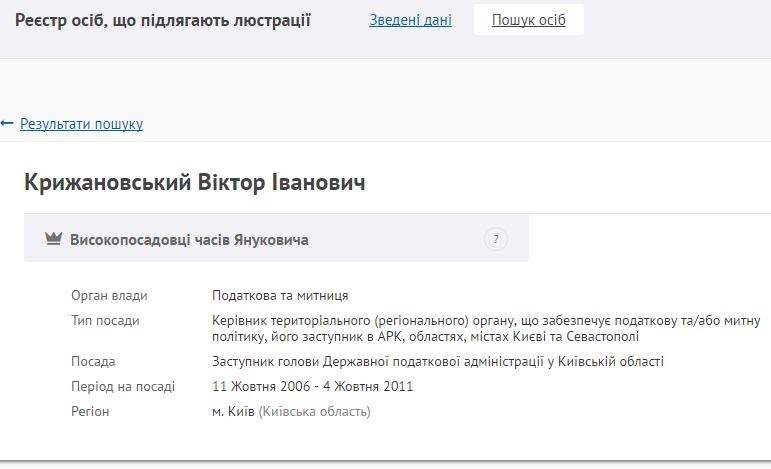This screenshot has width=771, height=469.
Task: Click the left arrow back icon
Action: 7,124
